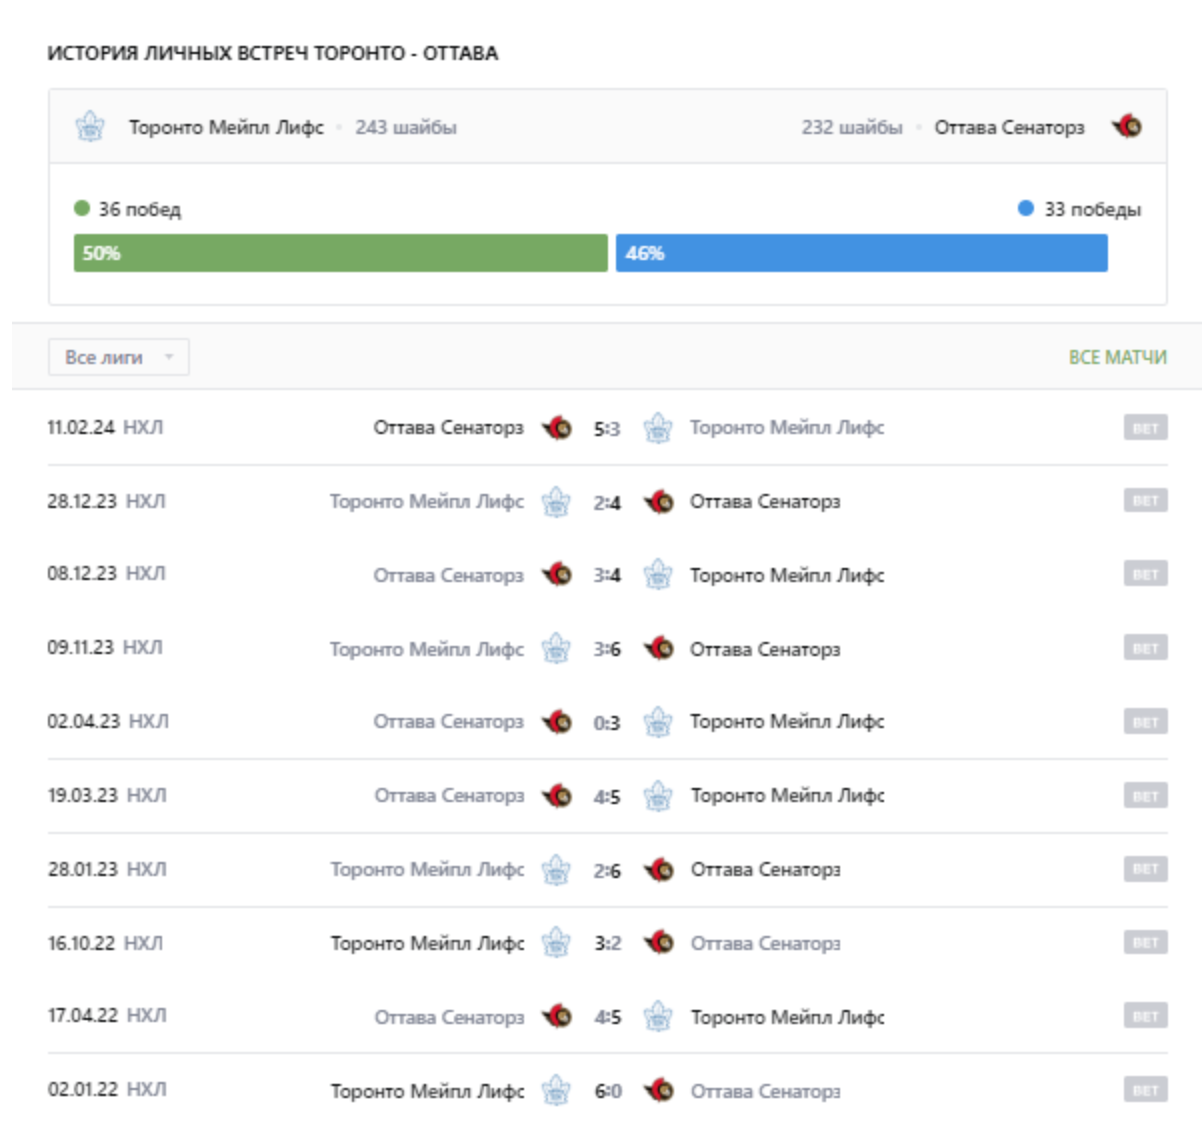Click Toronto logo in 16.10.22 match row
Screen dimensions: 1202x1140
[x=556, y=943]
